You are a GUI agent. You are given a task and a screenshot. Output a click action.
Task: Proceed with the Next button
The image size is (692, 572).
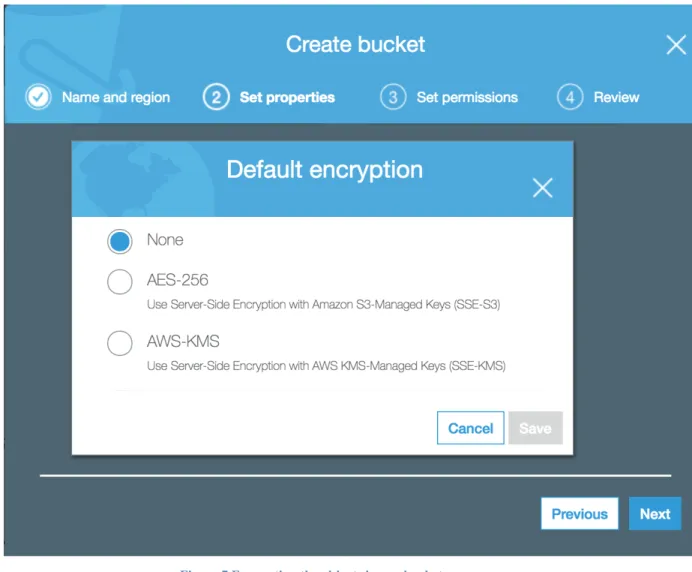click(x=655, y=514)
